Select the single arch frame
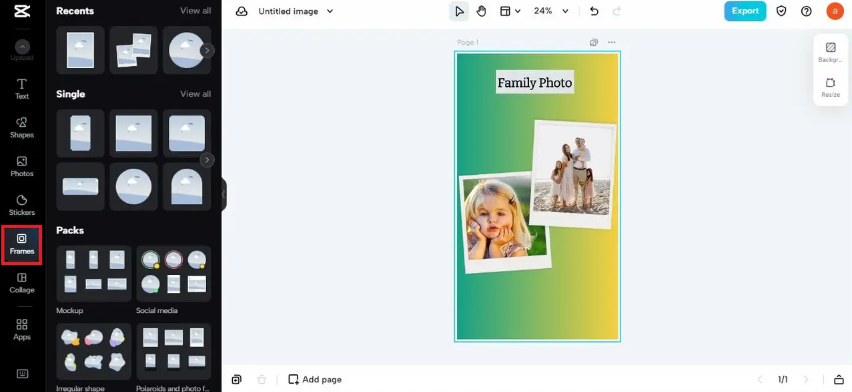The height and width of the screenshot is (392, 852). pyautogui.click(x=187, y=186)
